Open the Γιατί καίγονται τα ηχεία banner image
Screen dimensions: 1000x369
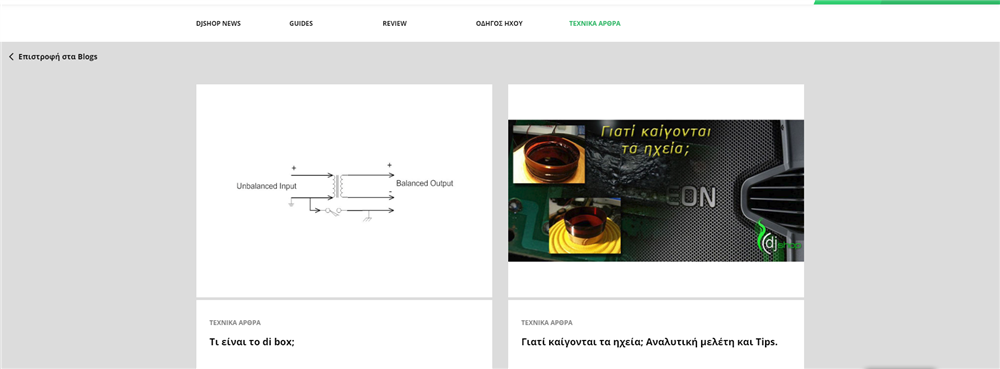pyautogui.click(x=656, y=191)
